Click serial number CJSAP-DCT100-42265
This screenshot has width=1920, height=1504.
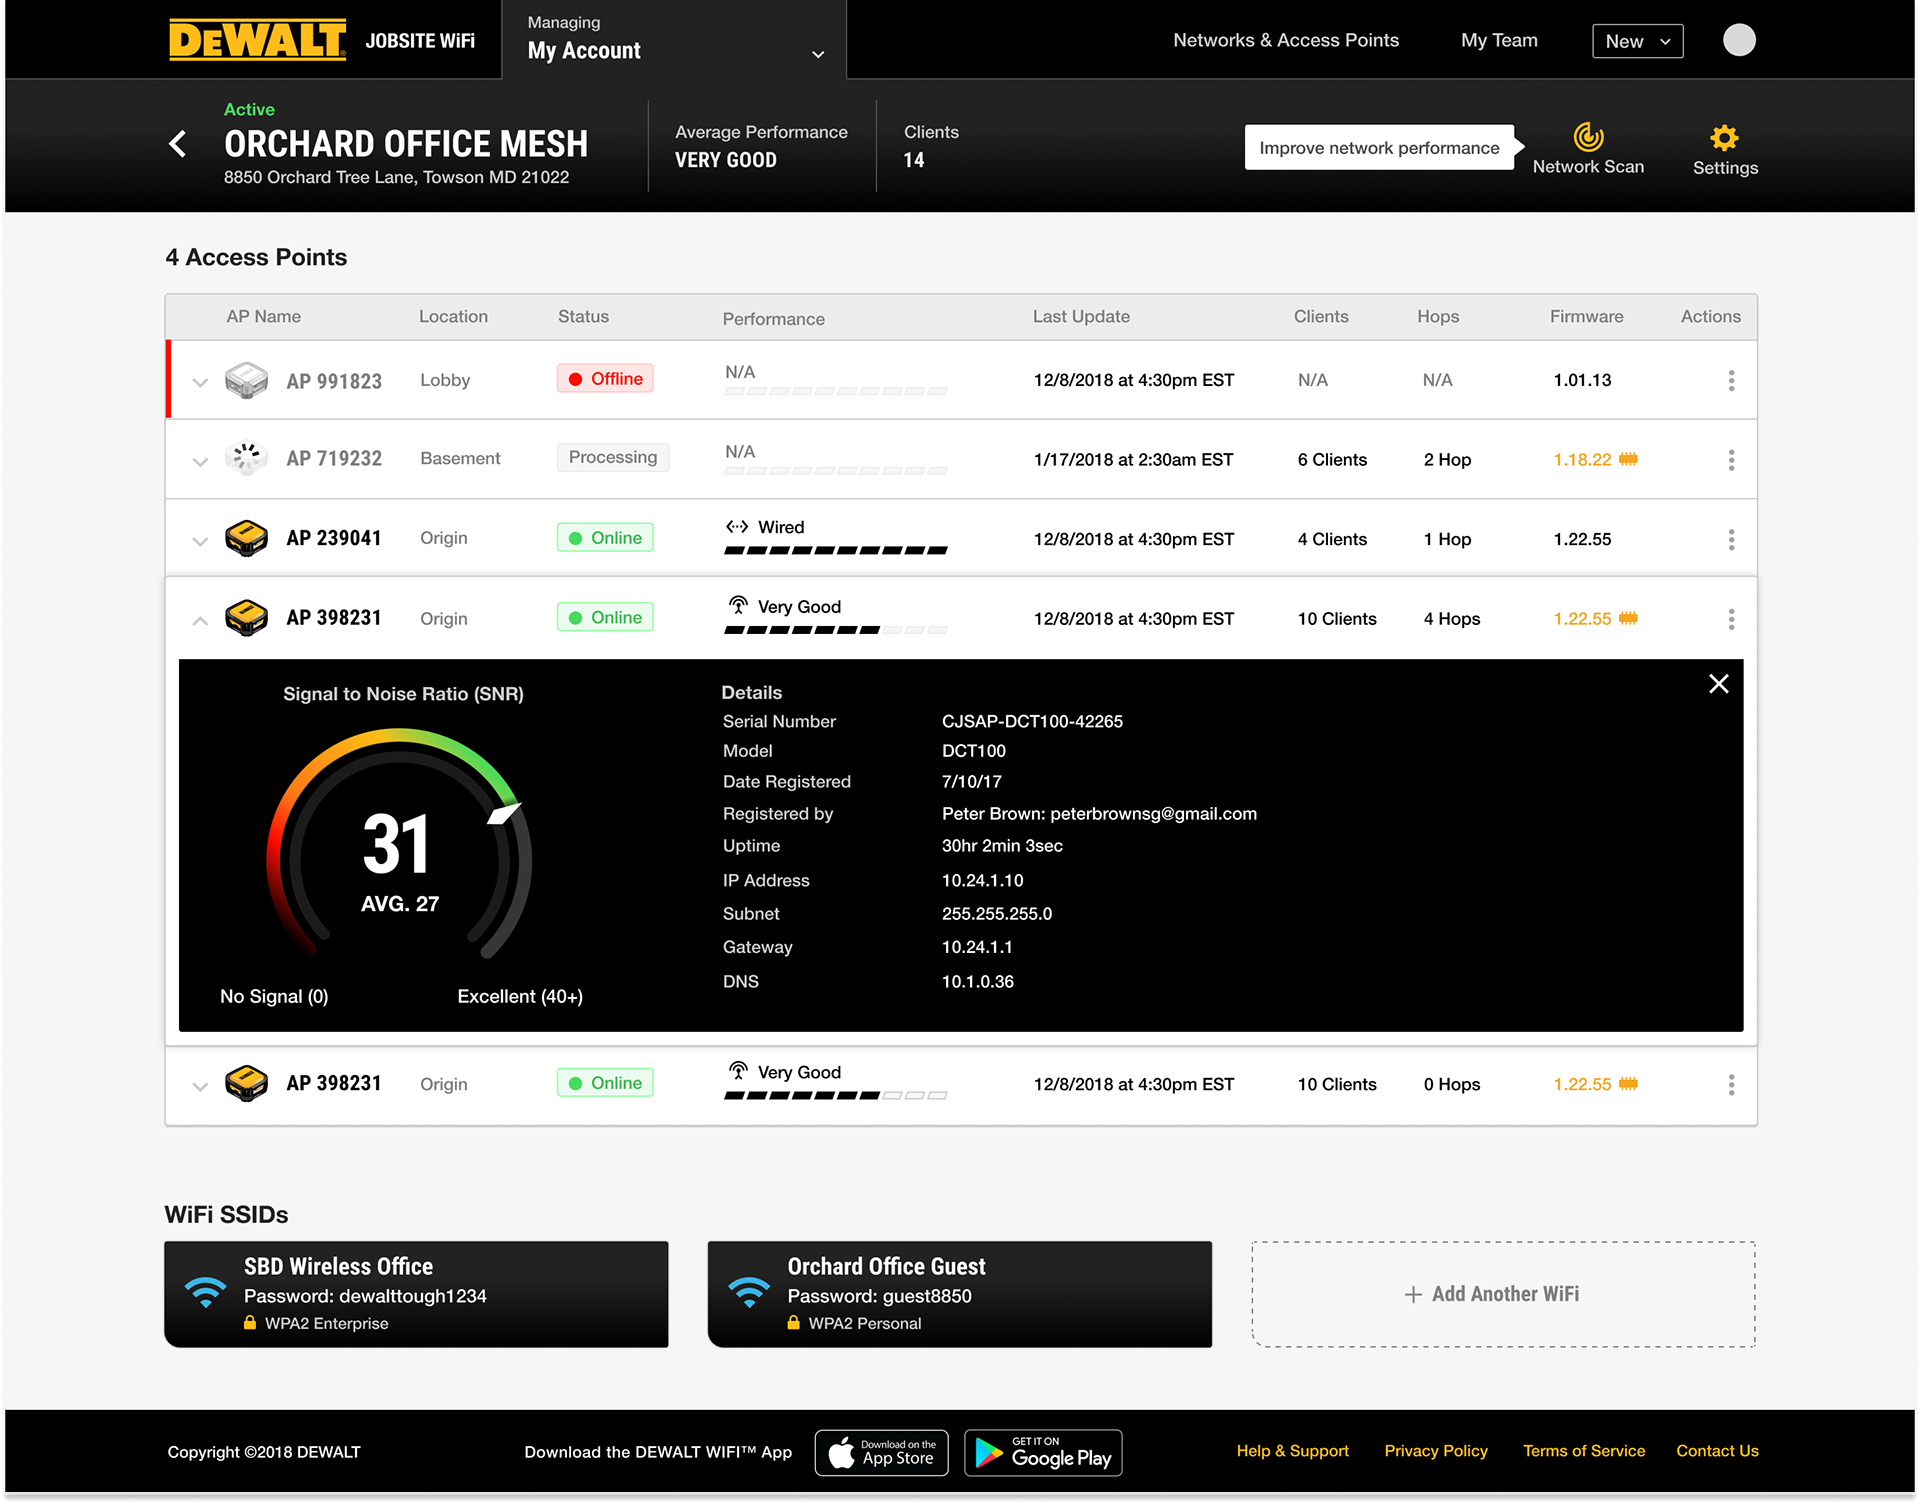click(x=1032, y=721)
